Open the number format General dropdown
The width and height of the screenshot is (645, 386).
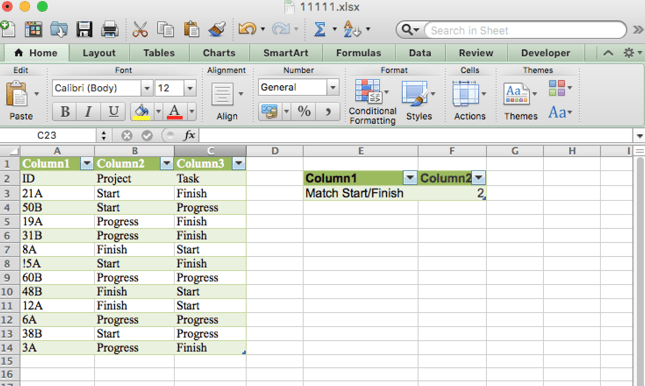333,87
